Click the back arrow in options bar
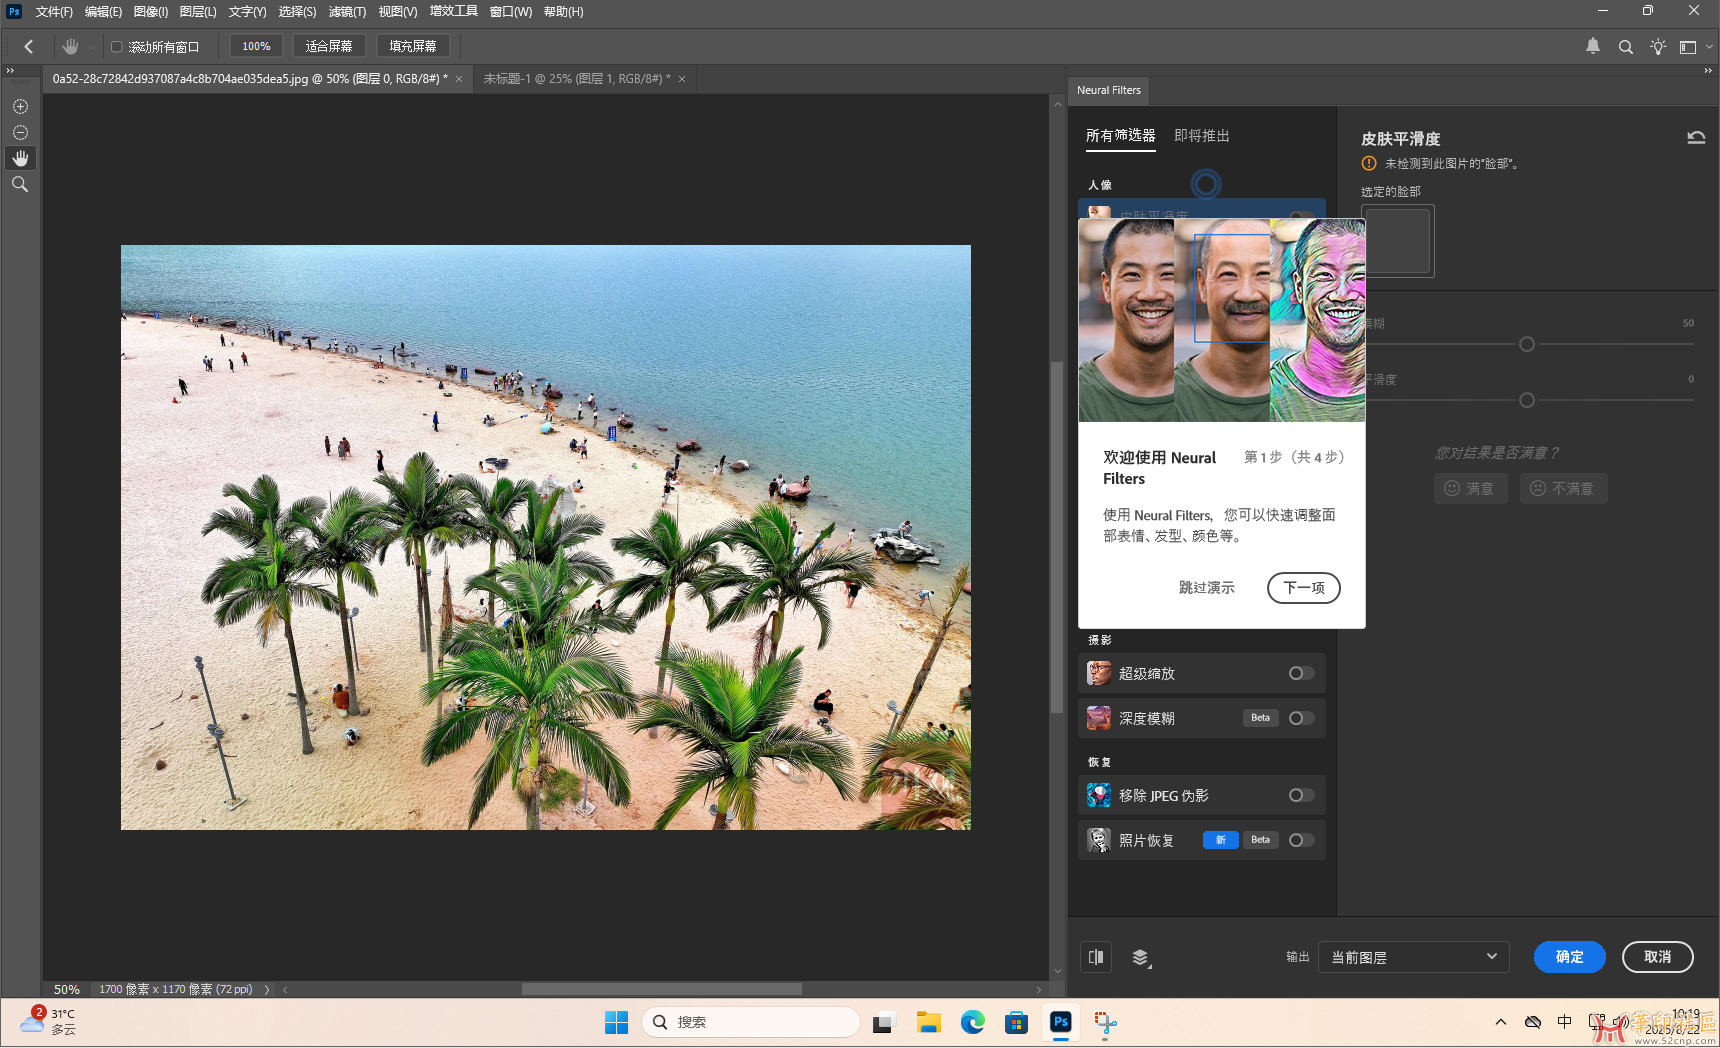 [x=29, y=46]
